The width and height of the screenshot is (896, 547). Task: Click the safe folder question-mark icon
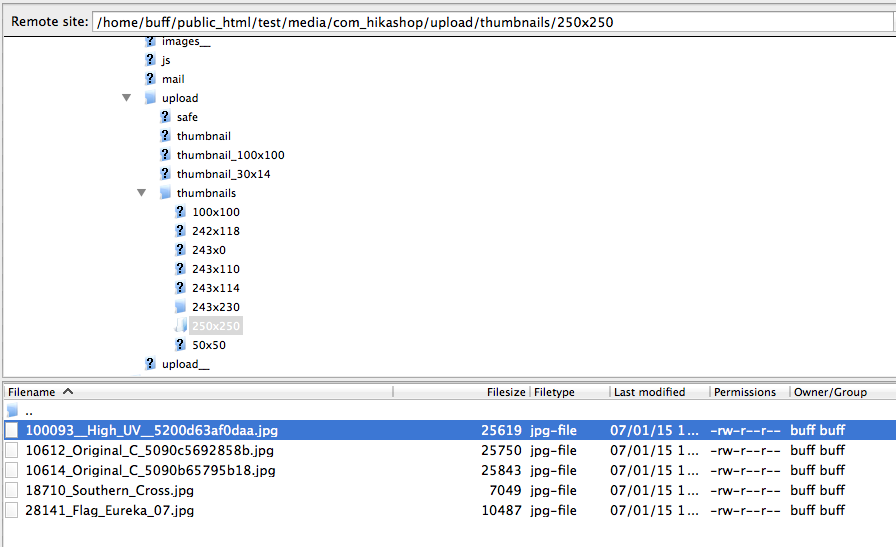click(x=165, y=117)
